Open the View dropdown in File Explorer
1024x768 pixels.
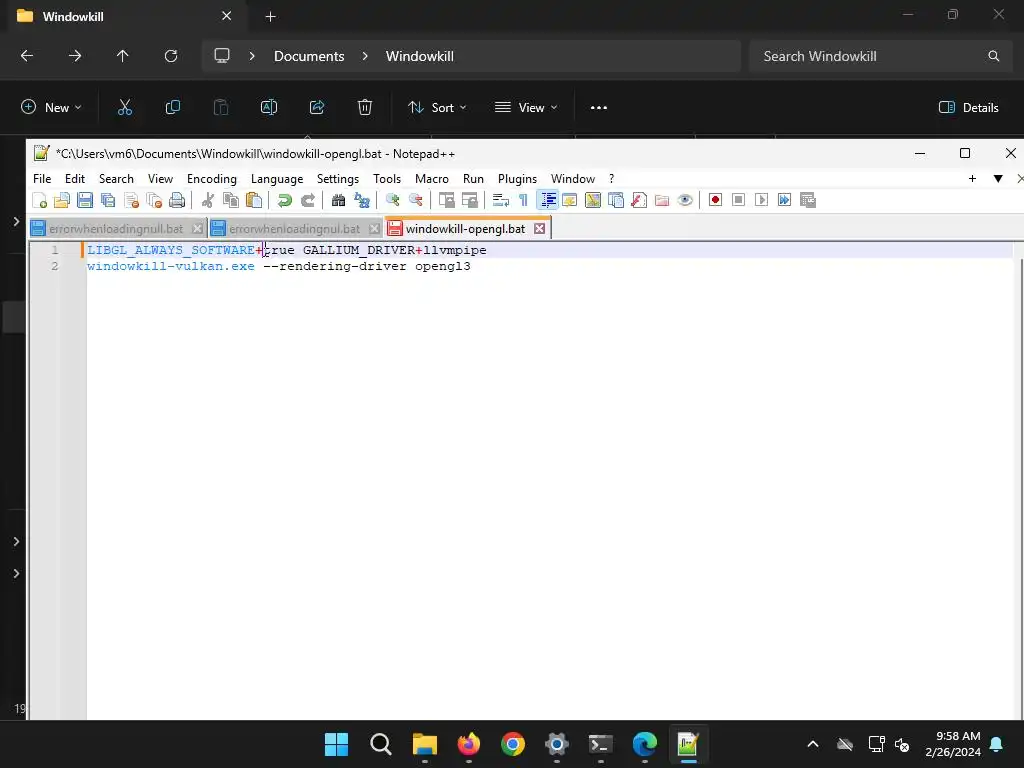(x=526, y=108)
